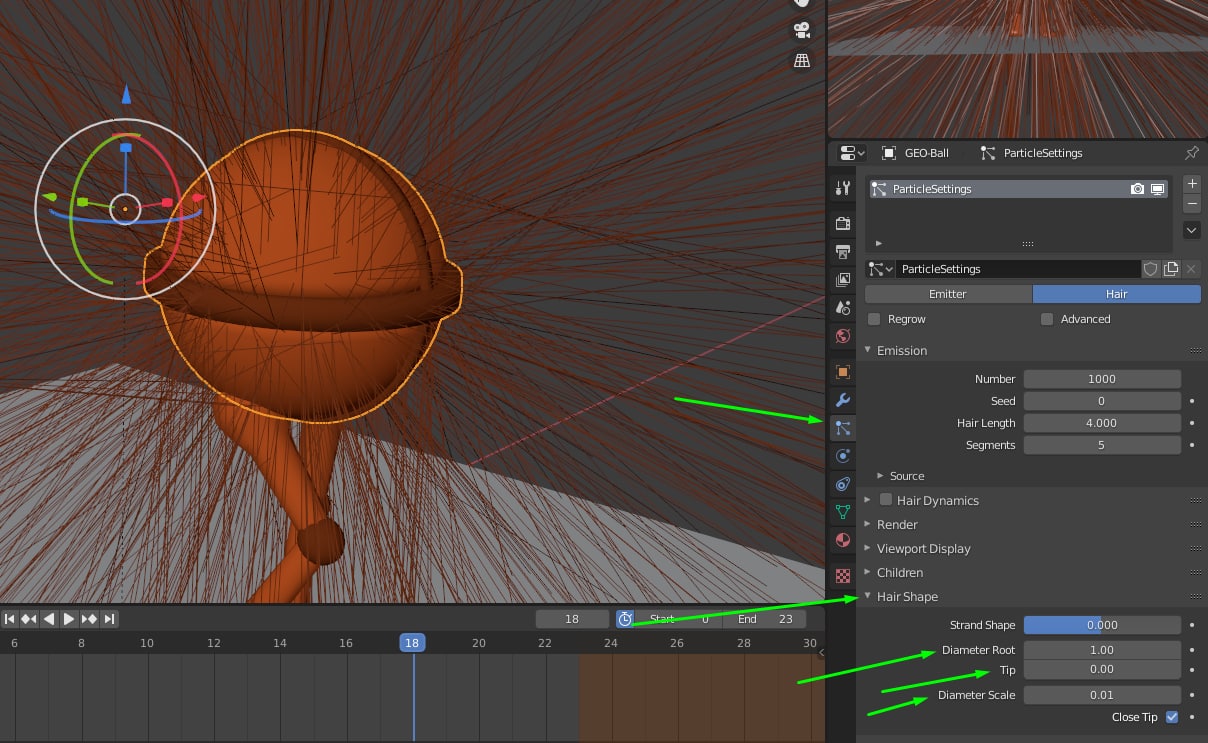
Task: Open the Scene properties tab
Action: click(x=842, y=307)
